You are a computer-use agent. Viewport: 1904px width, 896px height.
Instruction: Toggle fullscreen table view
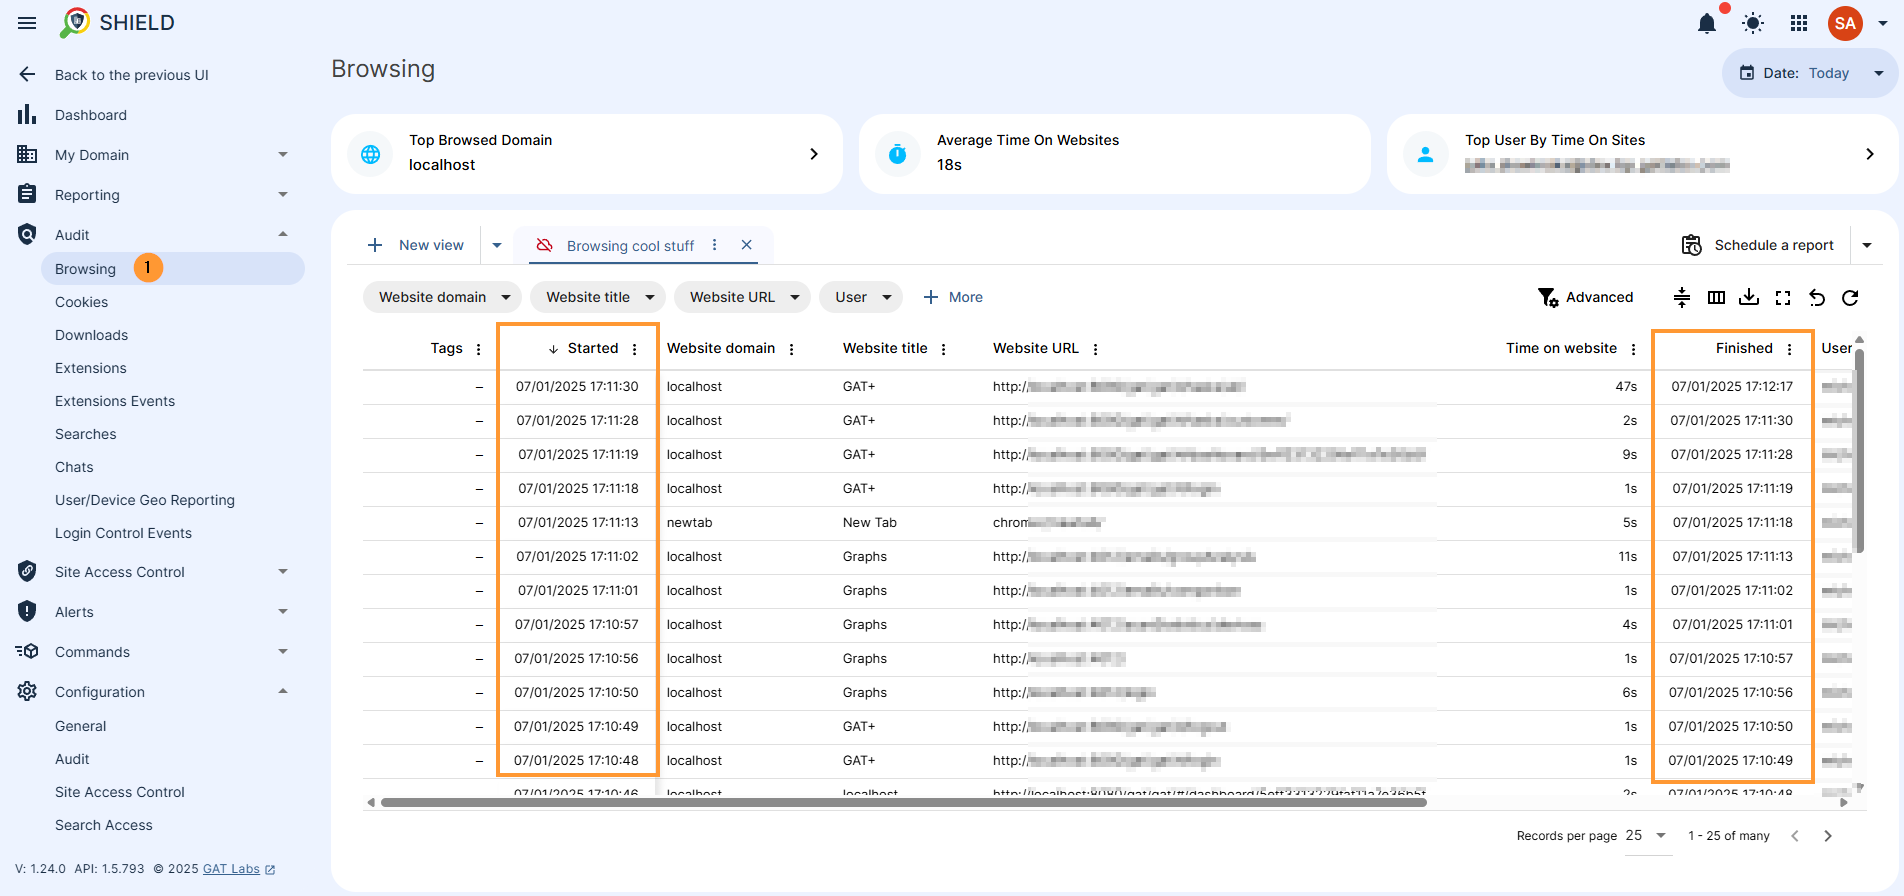[x=1783, y=297]
